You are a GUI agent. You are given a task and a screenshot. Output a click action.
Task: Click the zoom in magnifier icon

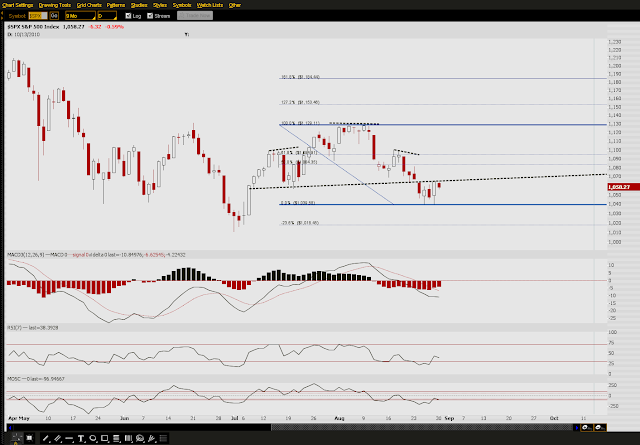click(587, 427)
